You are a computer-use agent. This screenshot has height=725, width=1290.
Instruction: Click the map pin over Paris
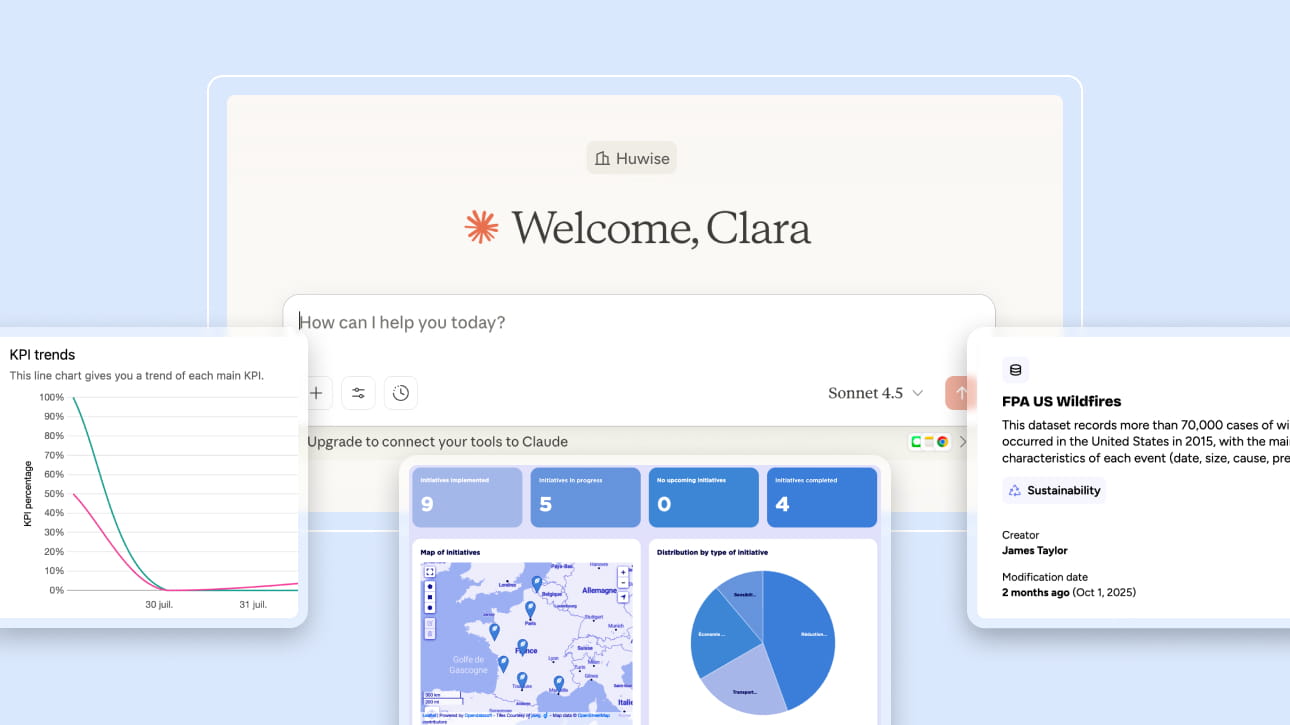tap(530, 608)
